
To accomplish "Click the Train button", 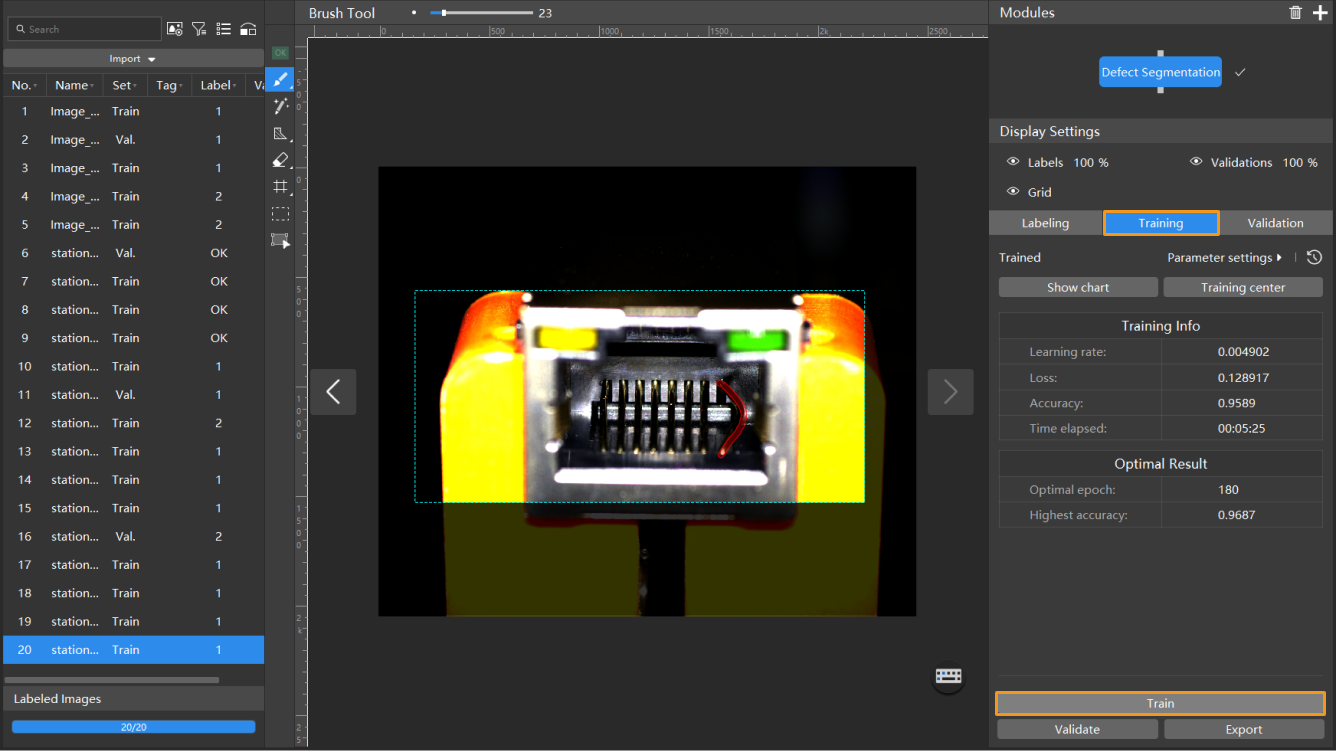I will click(x=1160, y=704).
